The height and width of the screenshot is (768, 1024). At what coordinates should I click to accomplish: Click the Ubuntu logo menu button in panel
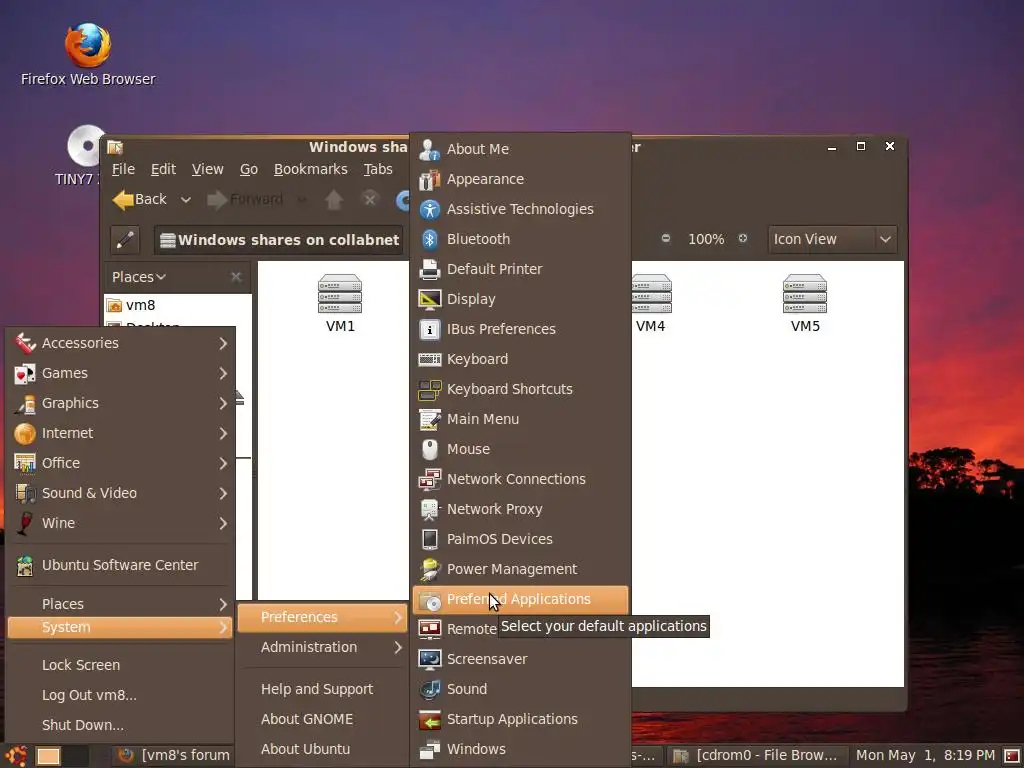pyautogui.click(x=16, y=756)
